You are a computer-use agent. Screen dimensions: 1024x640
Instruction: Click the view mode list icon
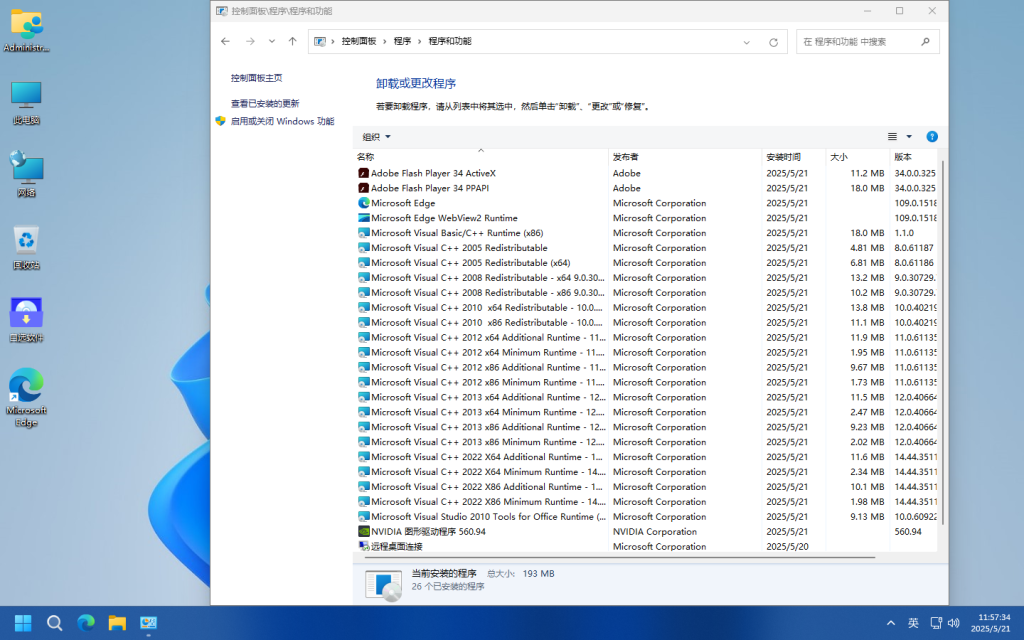[892, 136]
